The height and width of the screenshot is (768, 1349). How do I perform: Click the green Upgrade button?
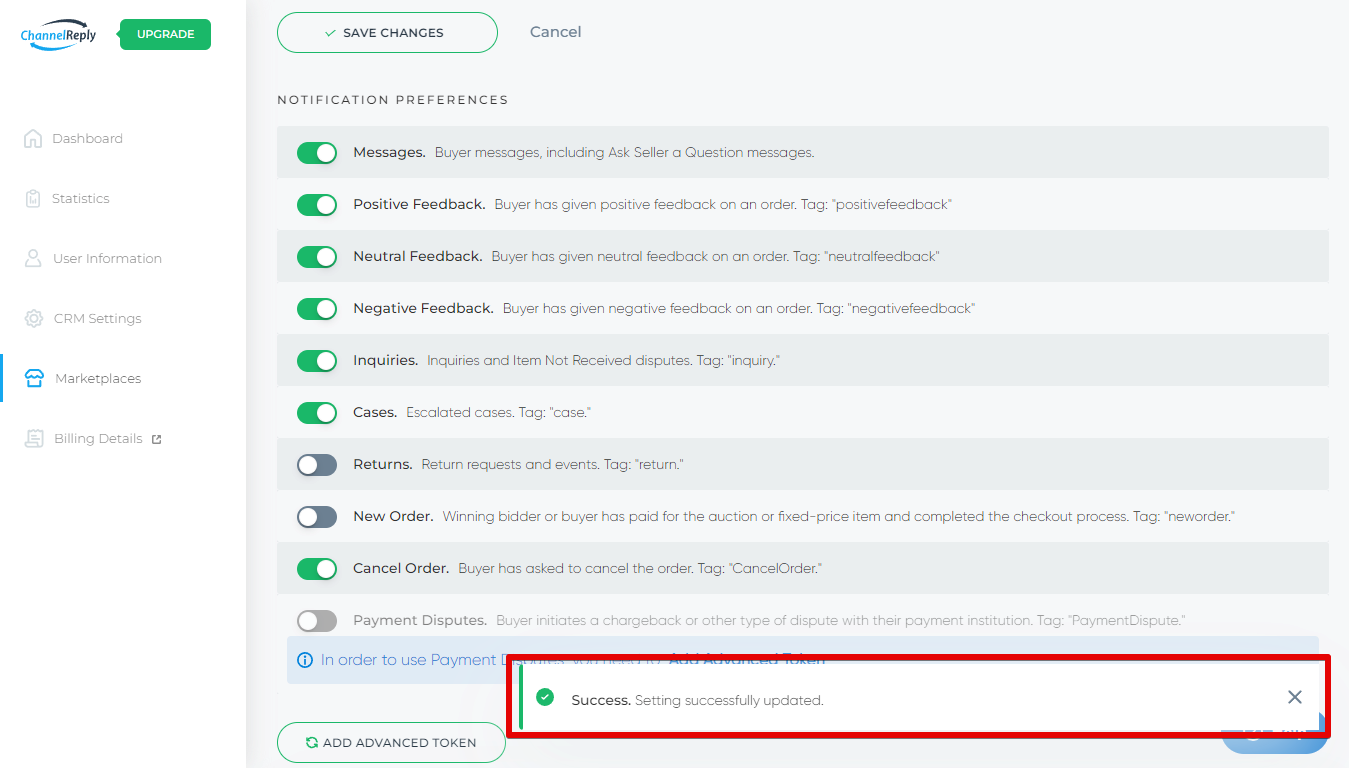coord(165,34)
